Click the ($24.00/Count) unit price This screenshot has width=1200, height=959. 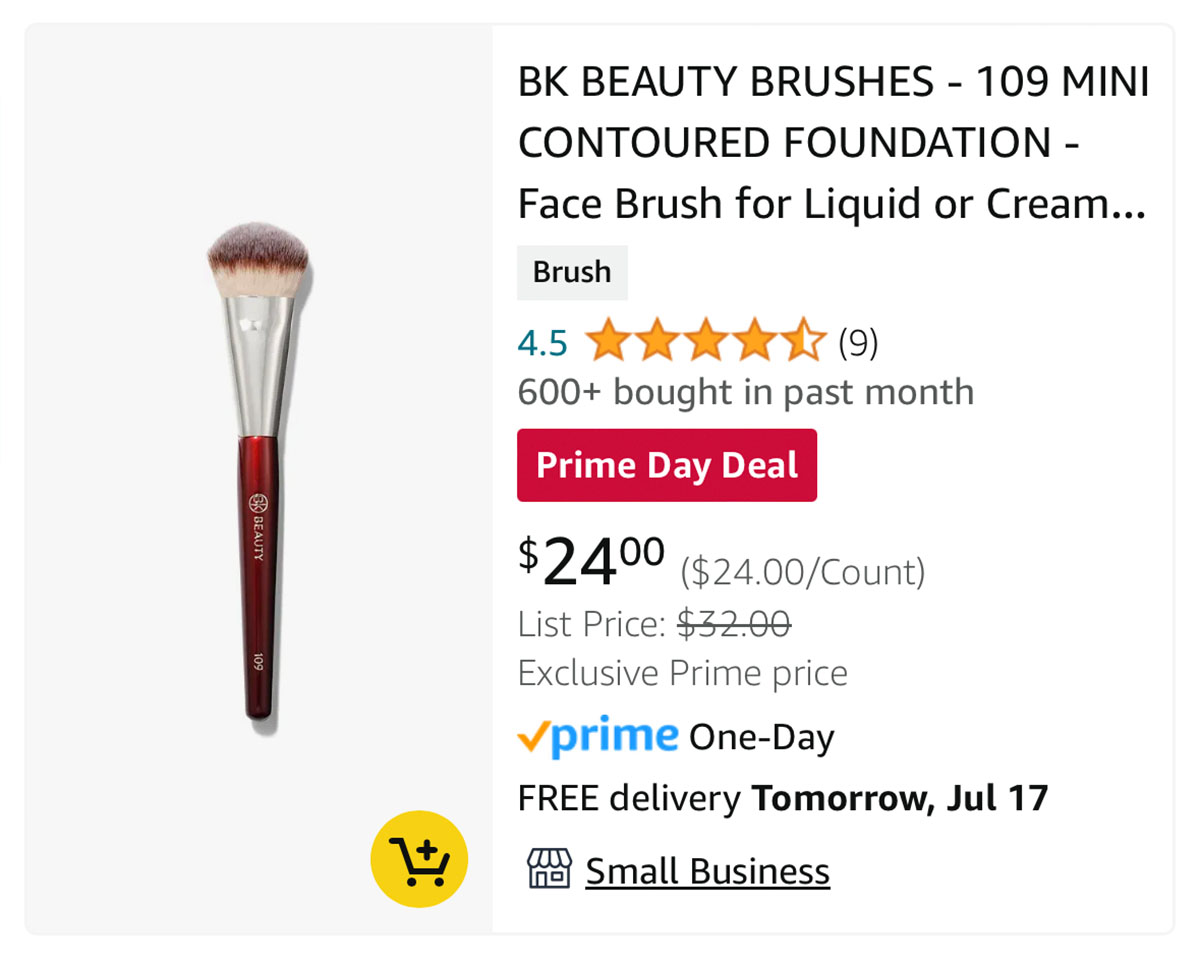(803, 573)
